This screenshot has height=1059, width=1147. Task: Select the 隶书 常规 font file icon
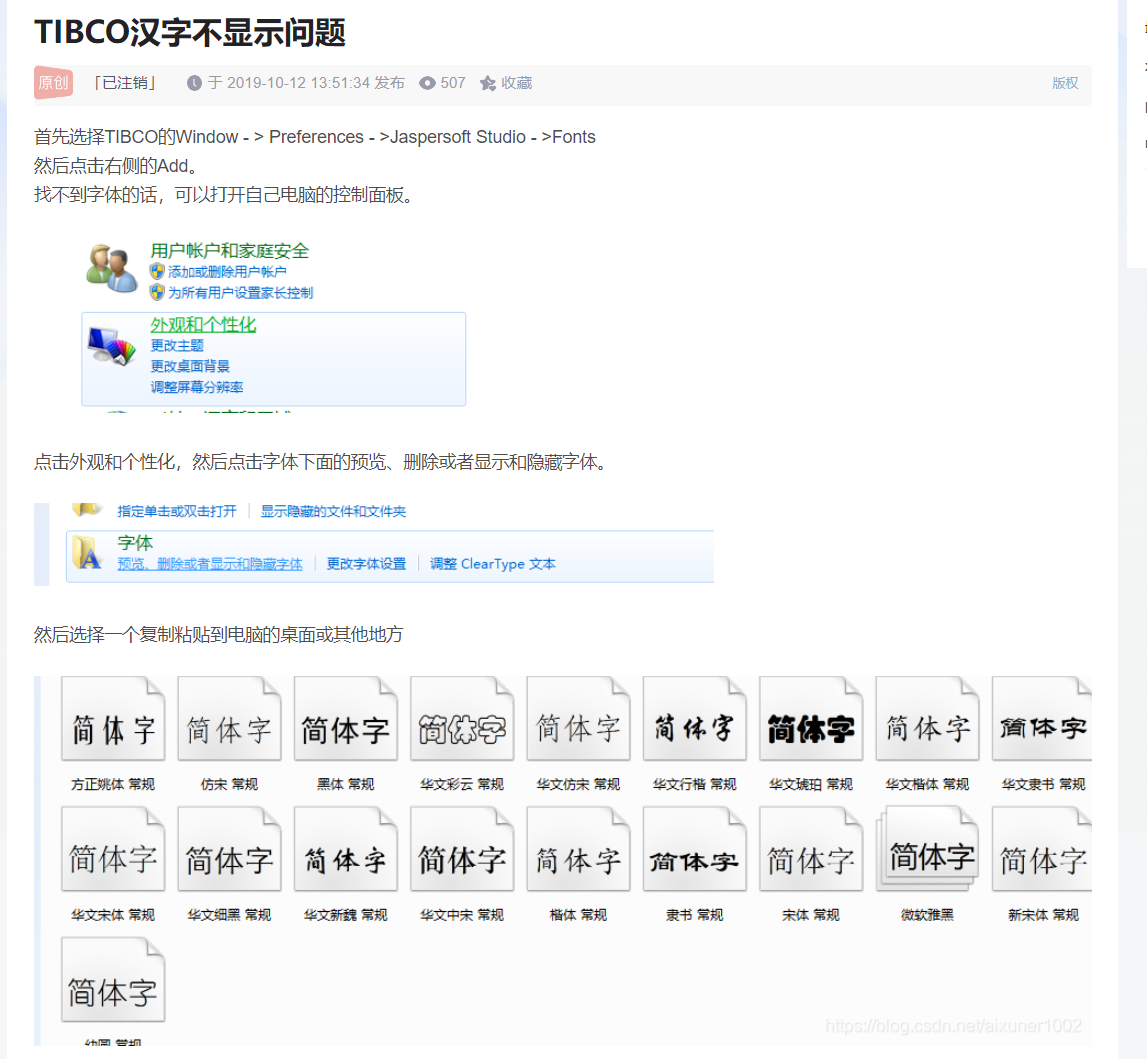695,849
